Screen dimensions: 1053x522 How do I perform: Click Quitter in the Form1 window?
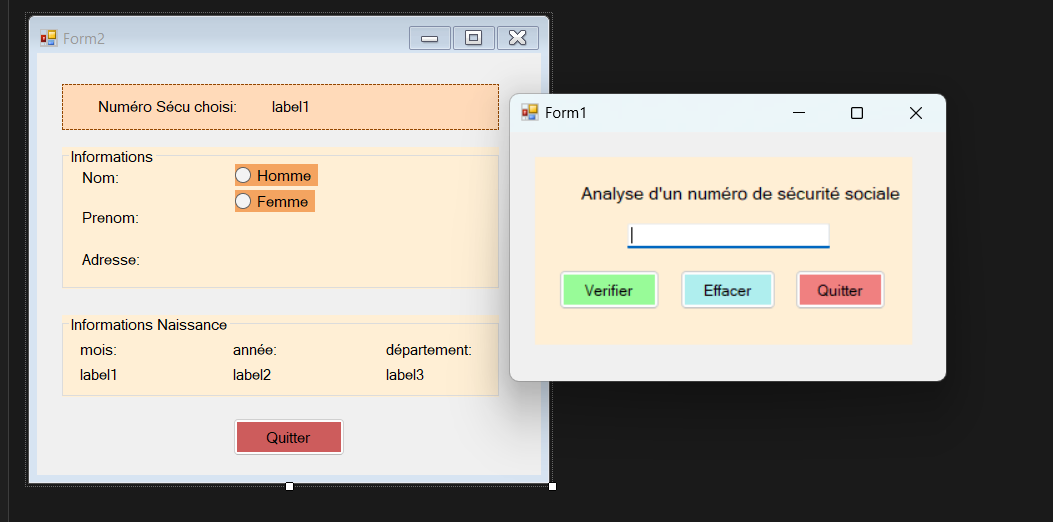click(x=840, y=290)
